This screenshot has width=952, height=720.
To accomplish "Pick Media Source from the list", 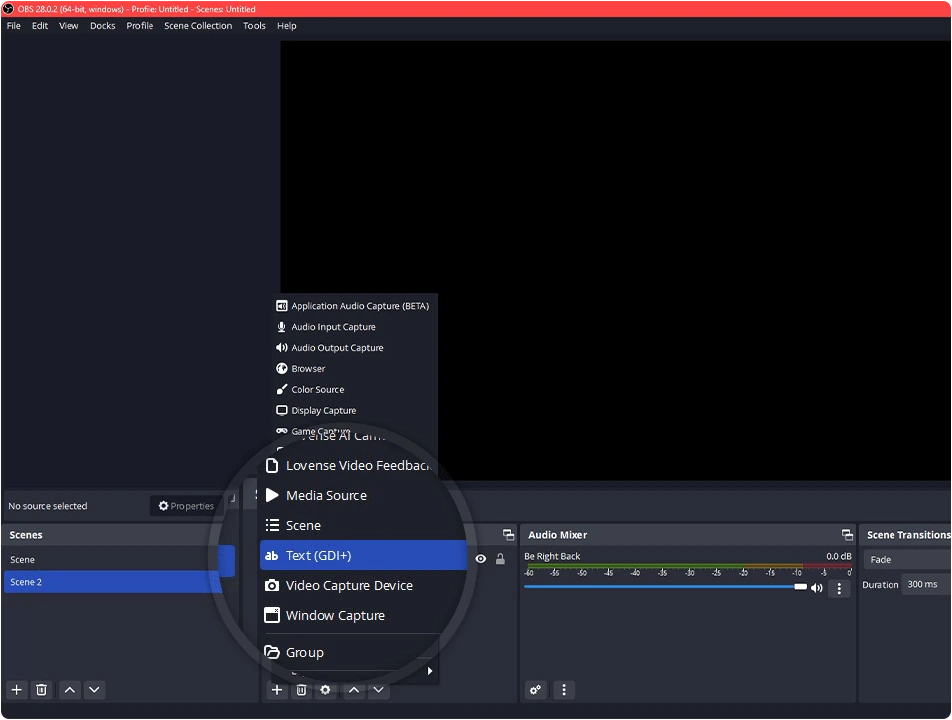I will [363, 495].
